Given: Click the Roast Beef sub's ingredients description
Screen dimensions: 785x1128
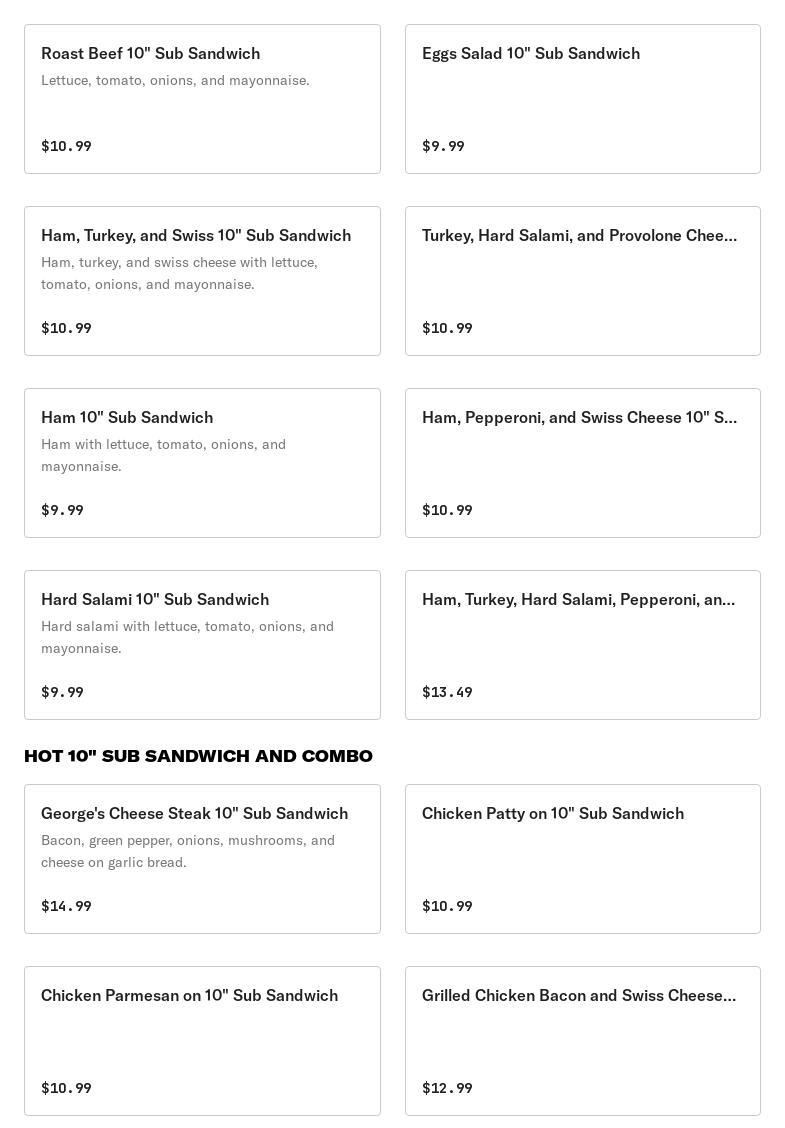Looking at the screenshot, I should [x=175, y=80].
